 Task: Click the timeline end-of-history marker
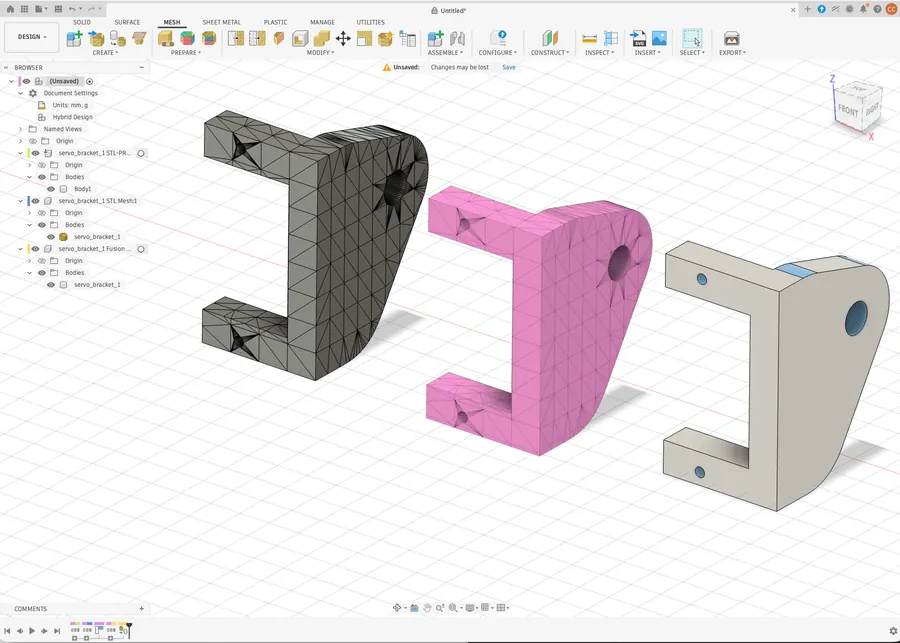129,630
